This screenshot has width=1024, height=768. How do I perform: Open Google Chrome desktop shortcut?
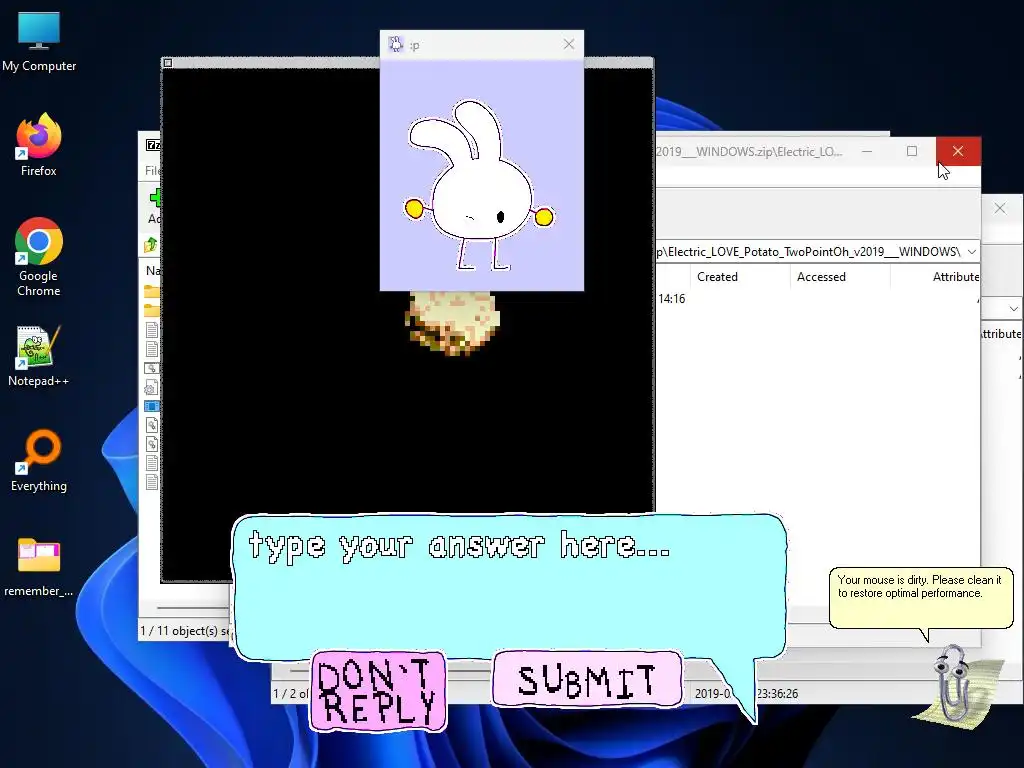[39, 257]
